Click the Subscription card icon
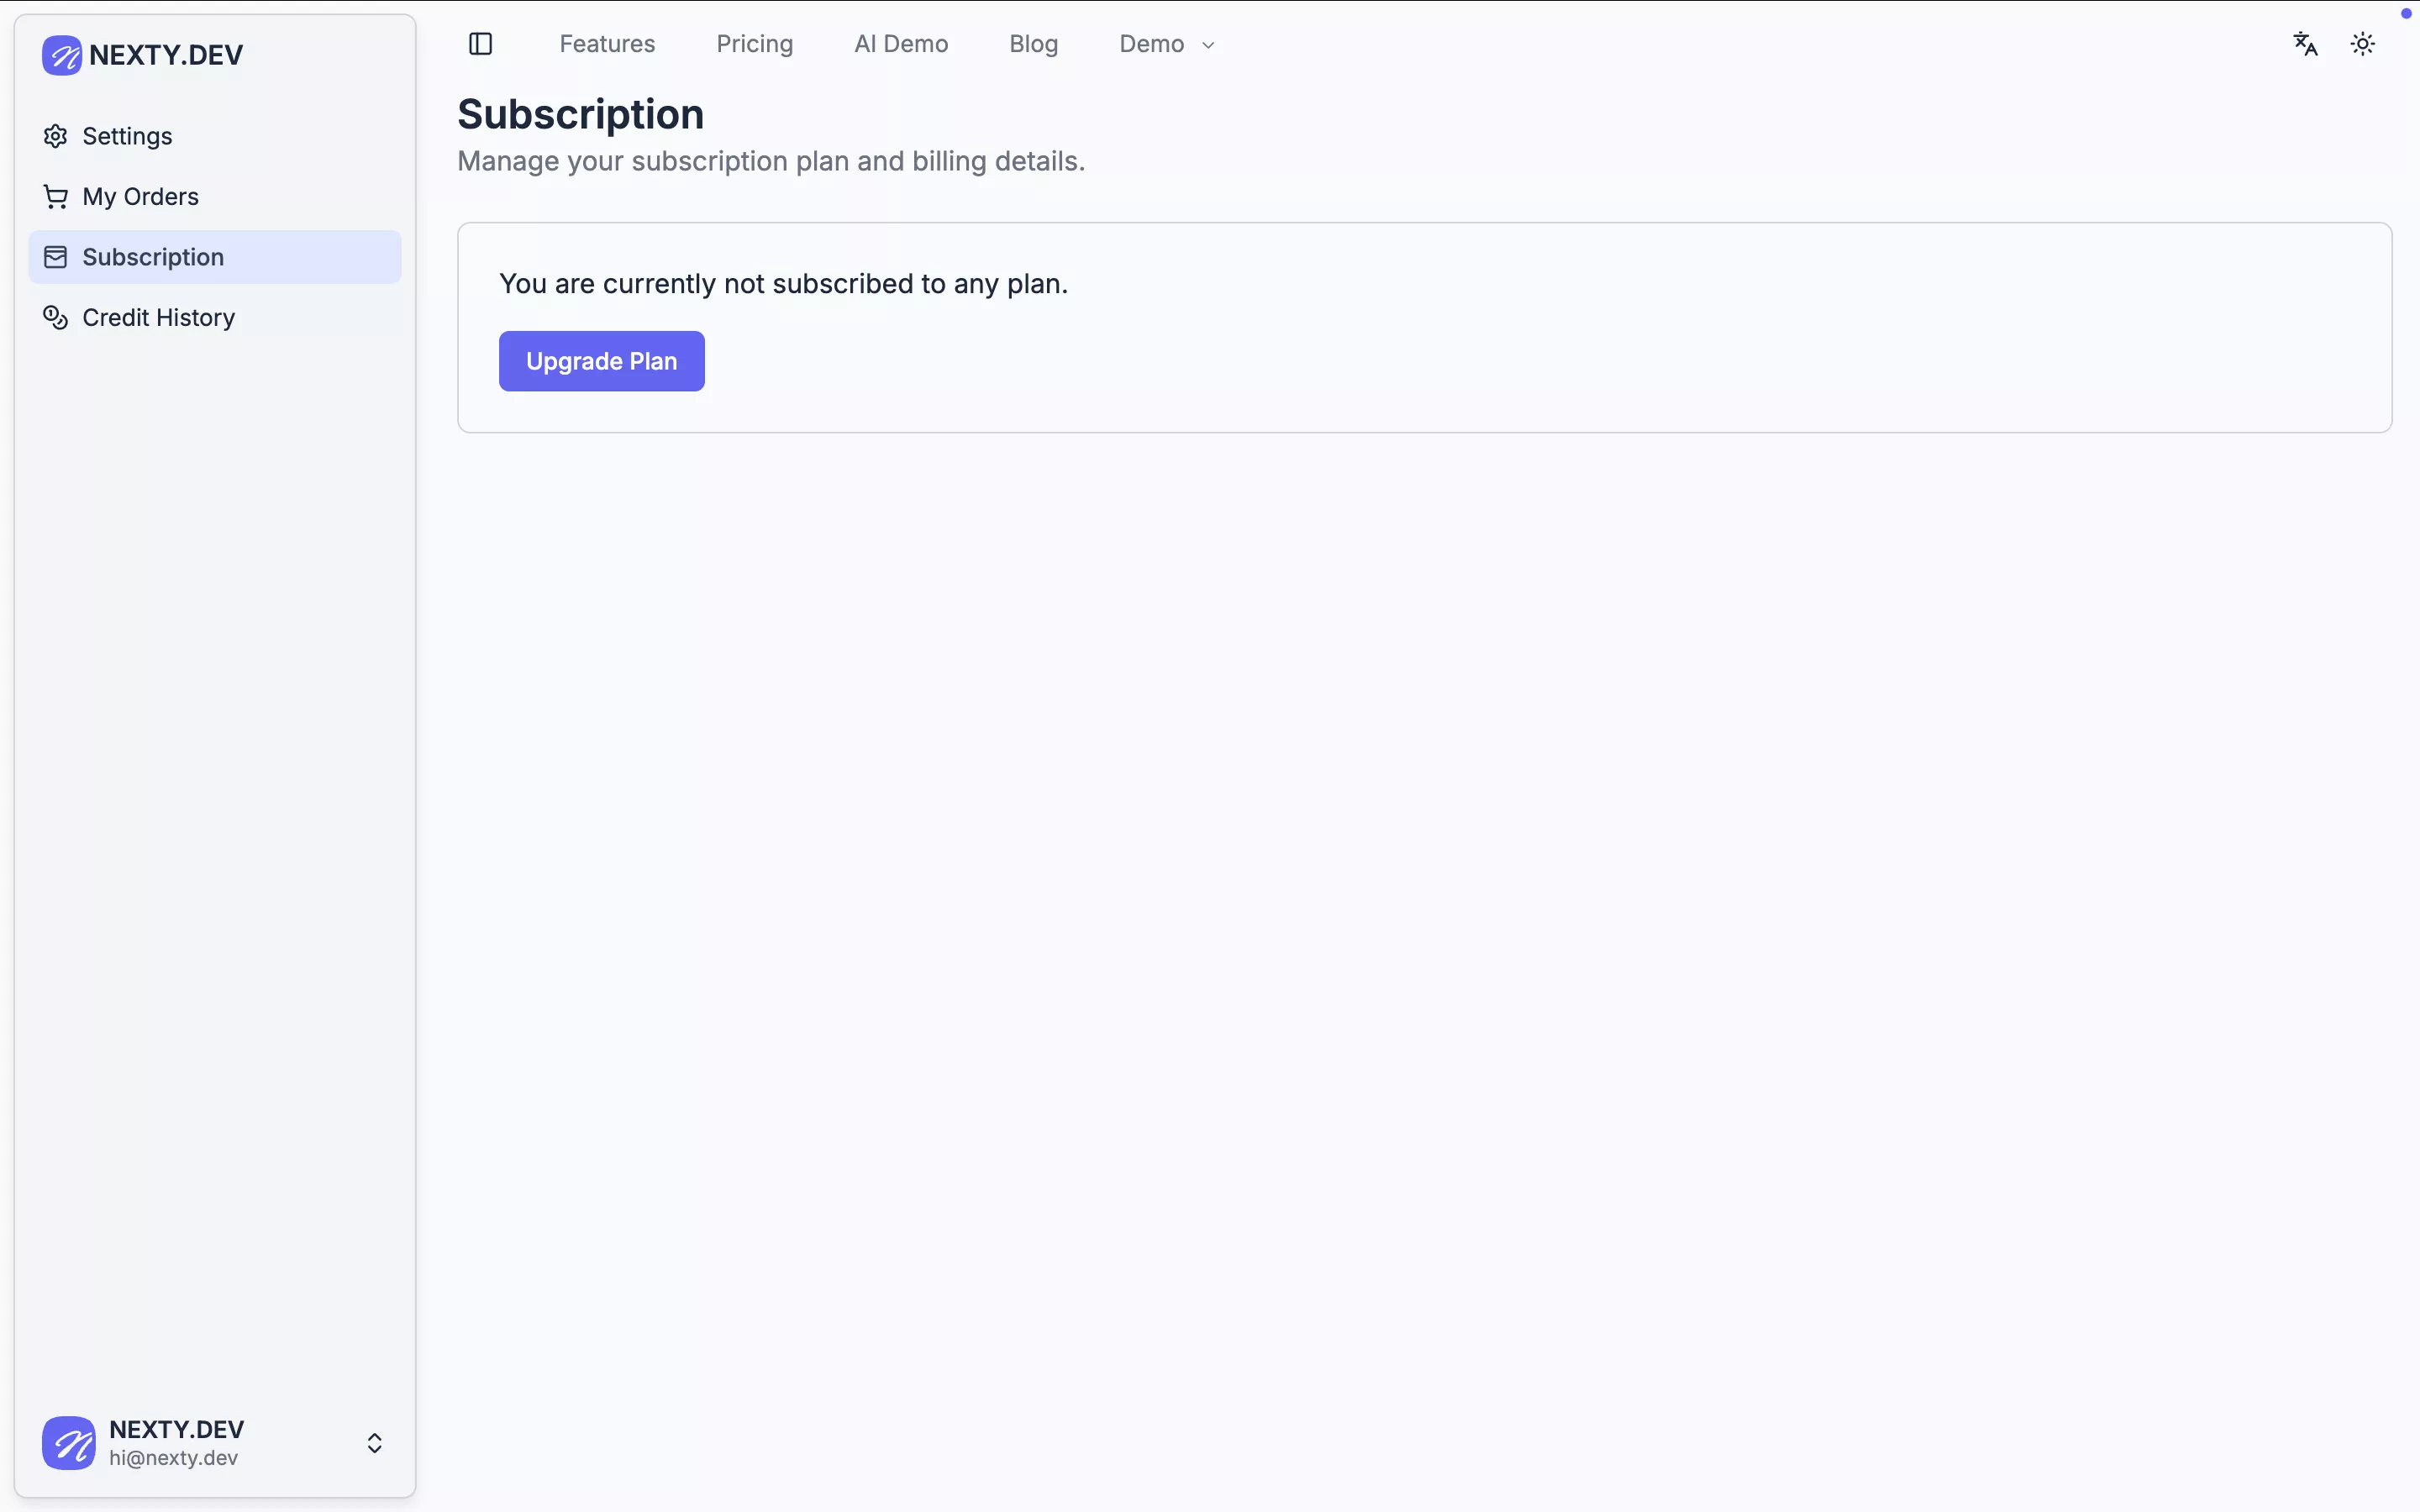Image resolution: width=2420 pixels, height=1512 pixels. 56,257
